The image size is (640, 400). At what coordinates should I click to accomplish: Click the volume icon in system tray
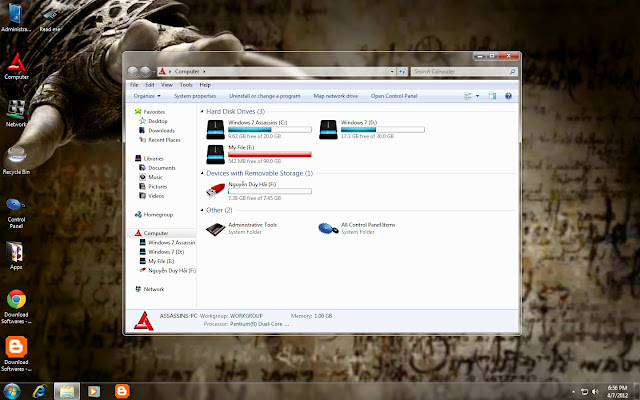click(595, 392)
